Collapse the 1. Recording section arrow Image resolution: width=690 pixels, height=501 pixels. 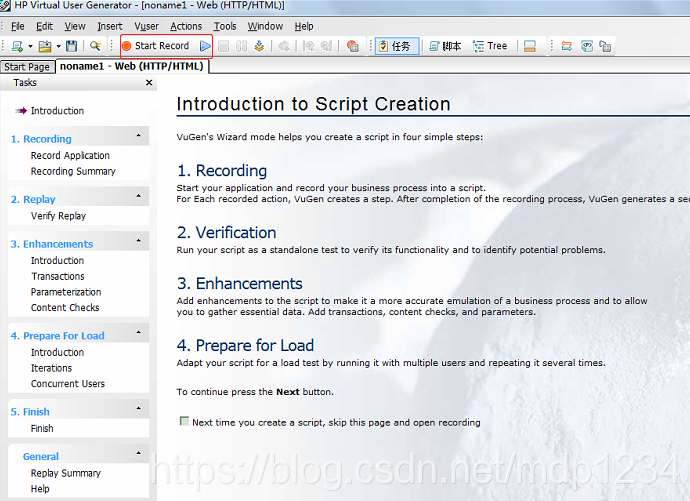[139, 135]
